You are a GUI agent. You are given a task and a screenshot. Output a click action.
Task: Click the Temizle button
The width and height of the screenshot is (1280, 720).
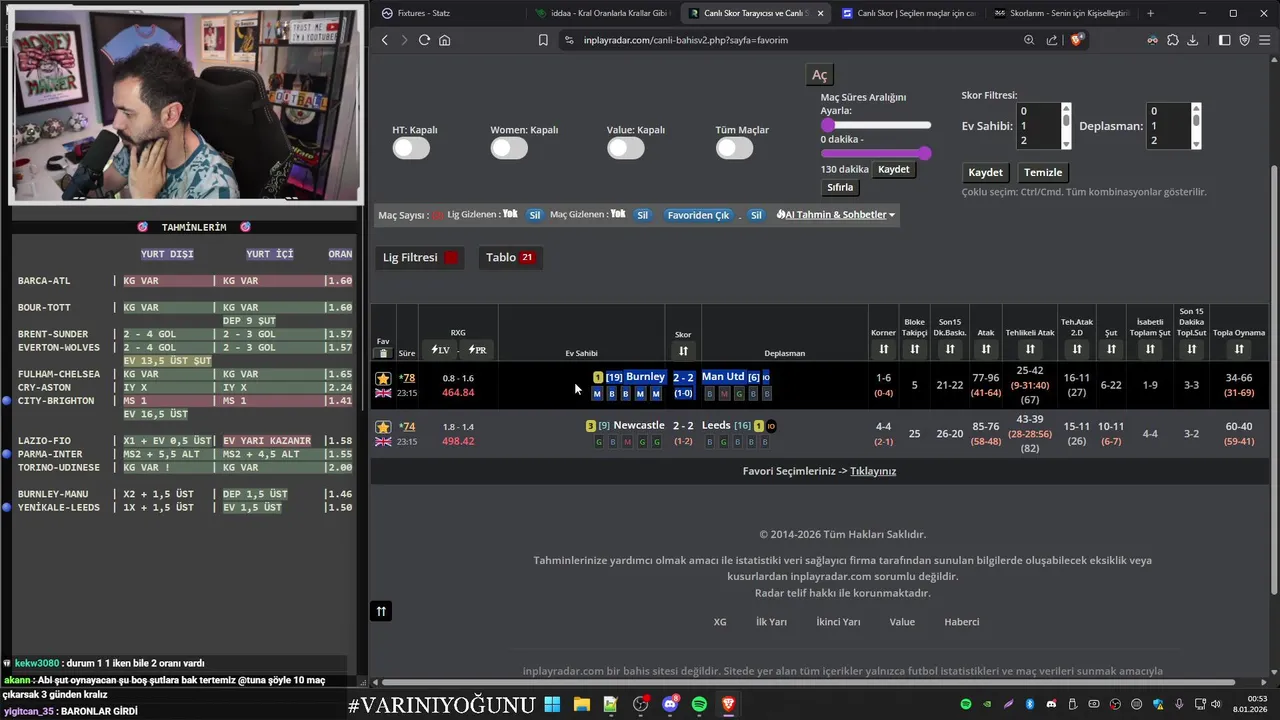coord(1043,173)
